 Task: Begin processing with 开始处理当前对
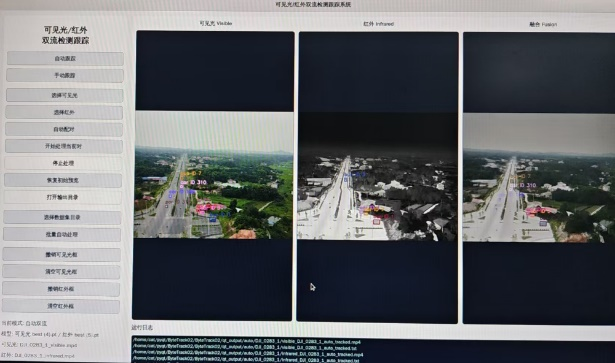64,146
